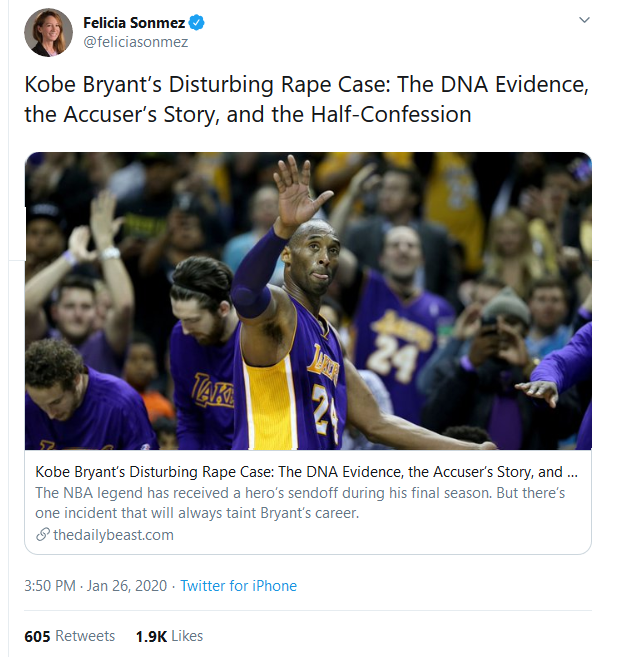Image resolution: width=625 pixels, height=657 pixels.
Task: Click Felicia Sonmez's profile avatar
Action: point(48,32)
